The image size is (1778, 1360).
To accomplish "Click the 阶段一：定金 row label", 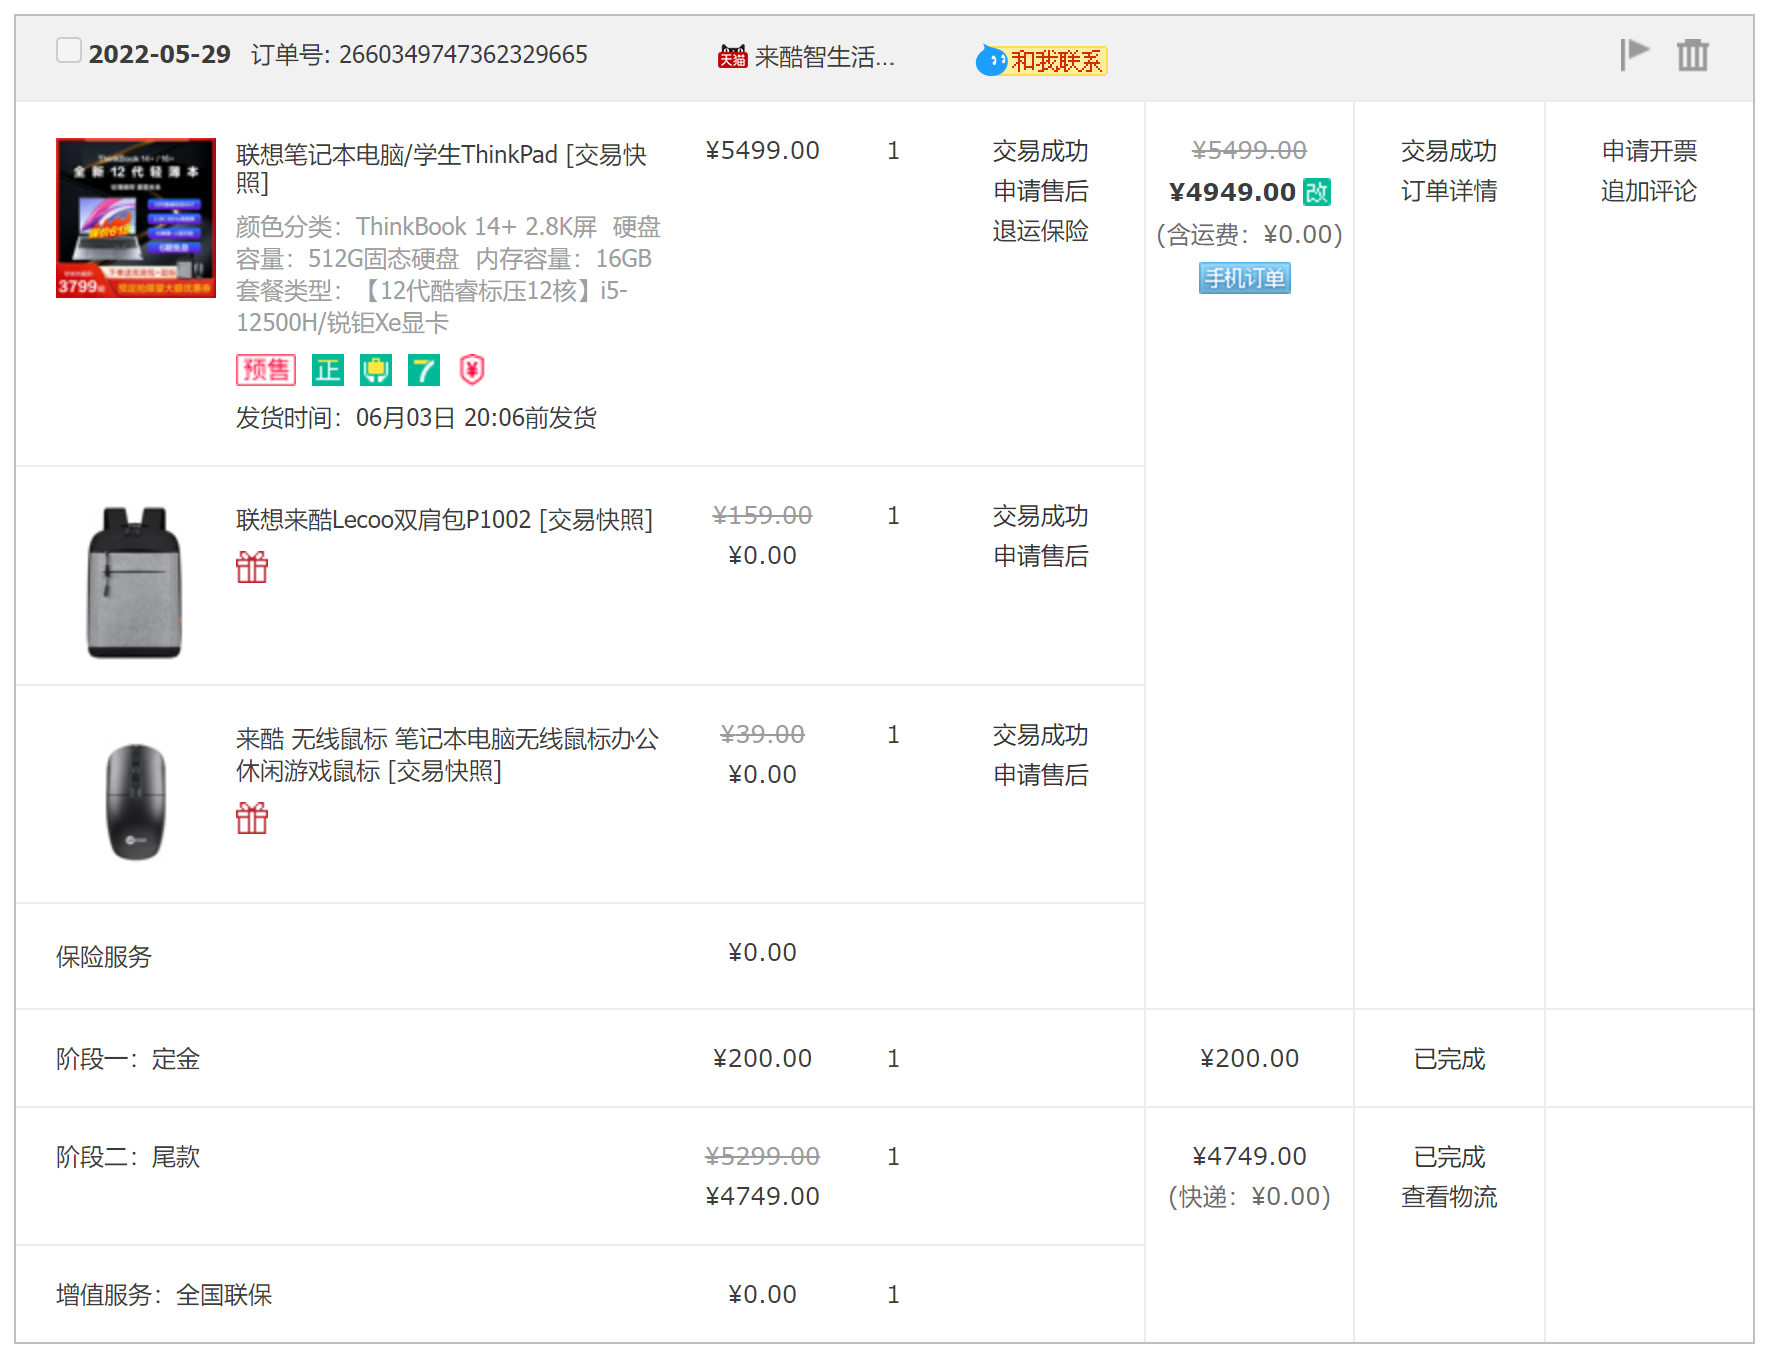I will click(x=128, y=1059).
